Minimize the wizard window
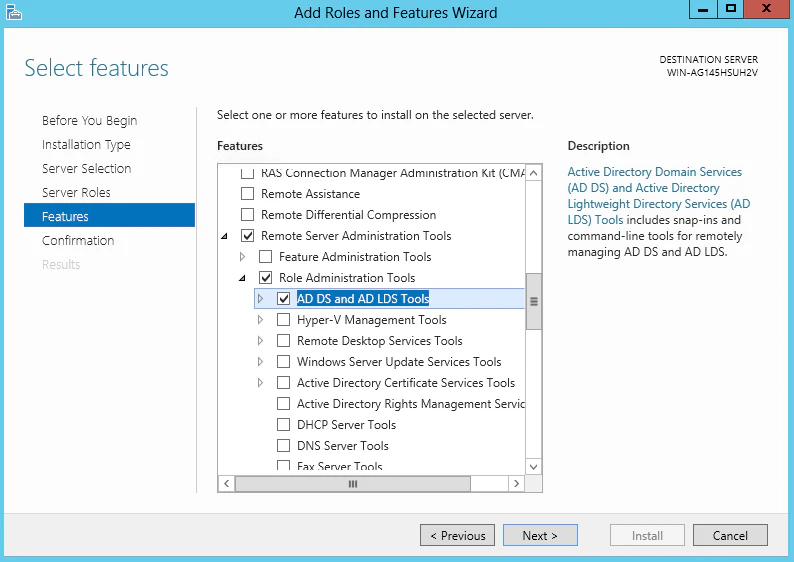This screenshot has height=562, width=794. pyautogui.click(x=703, y=9)
